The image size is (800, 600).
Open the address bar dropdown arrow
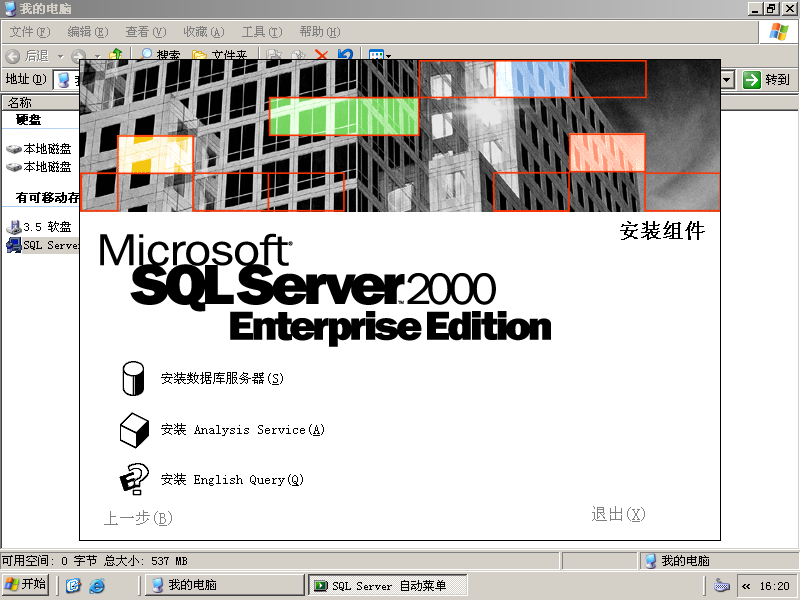[728, 80]
